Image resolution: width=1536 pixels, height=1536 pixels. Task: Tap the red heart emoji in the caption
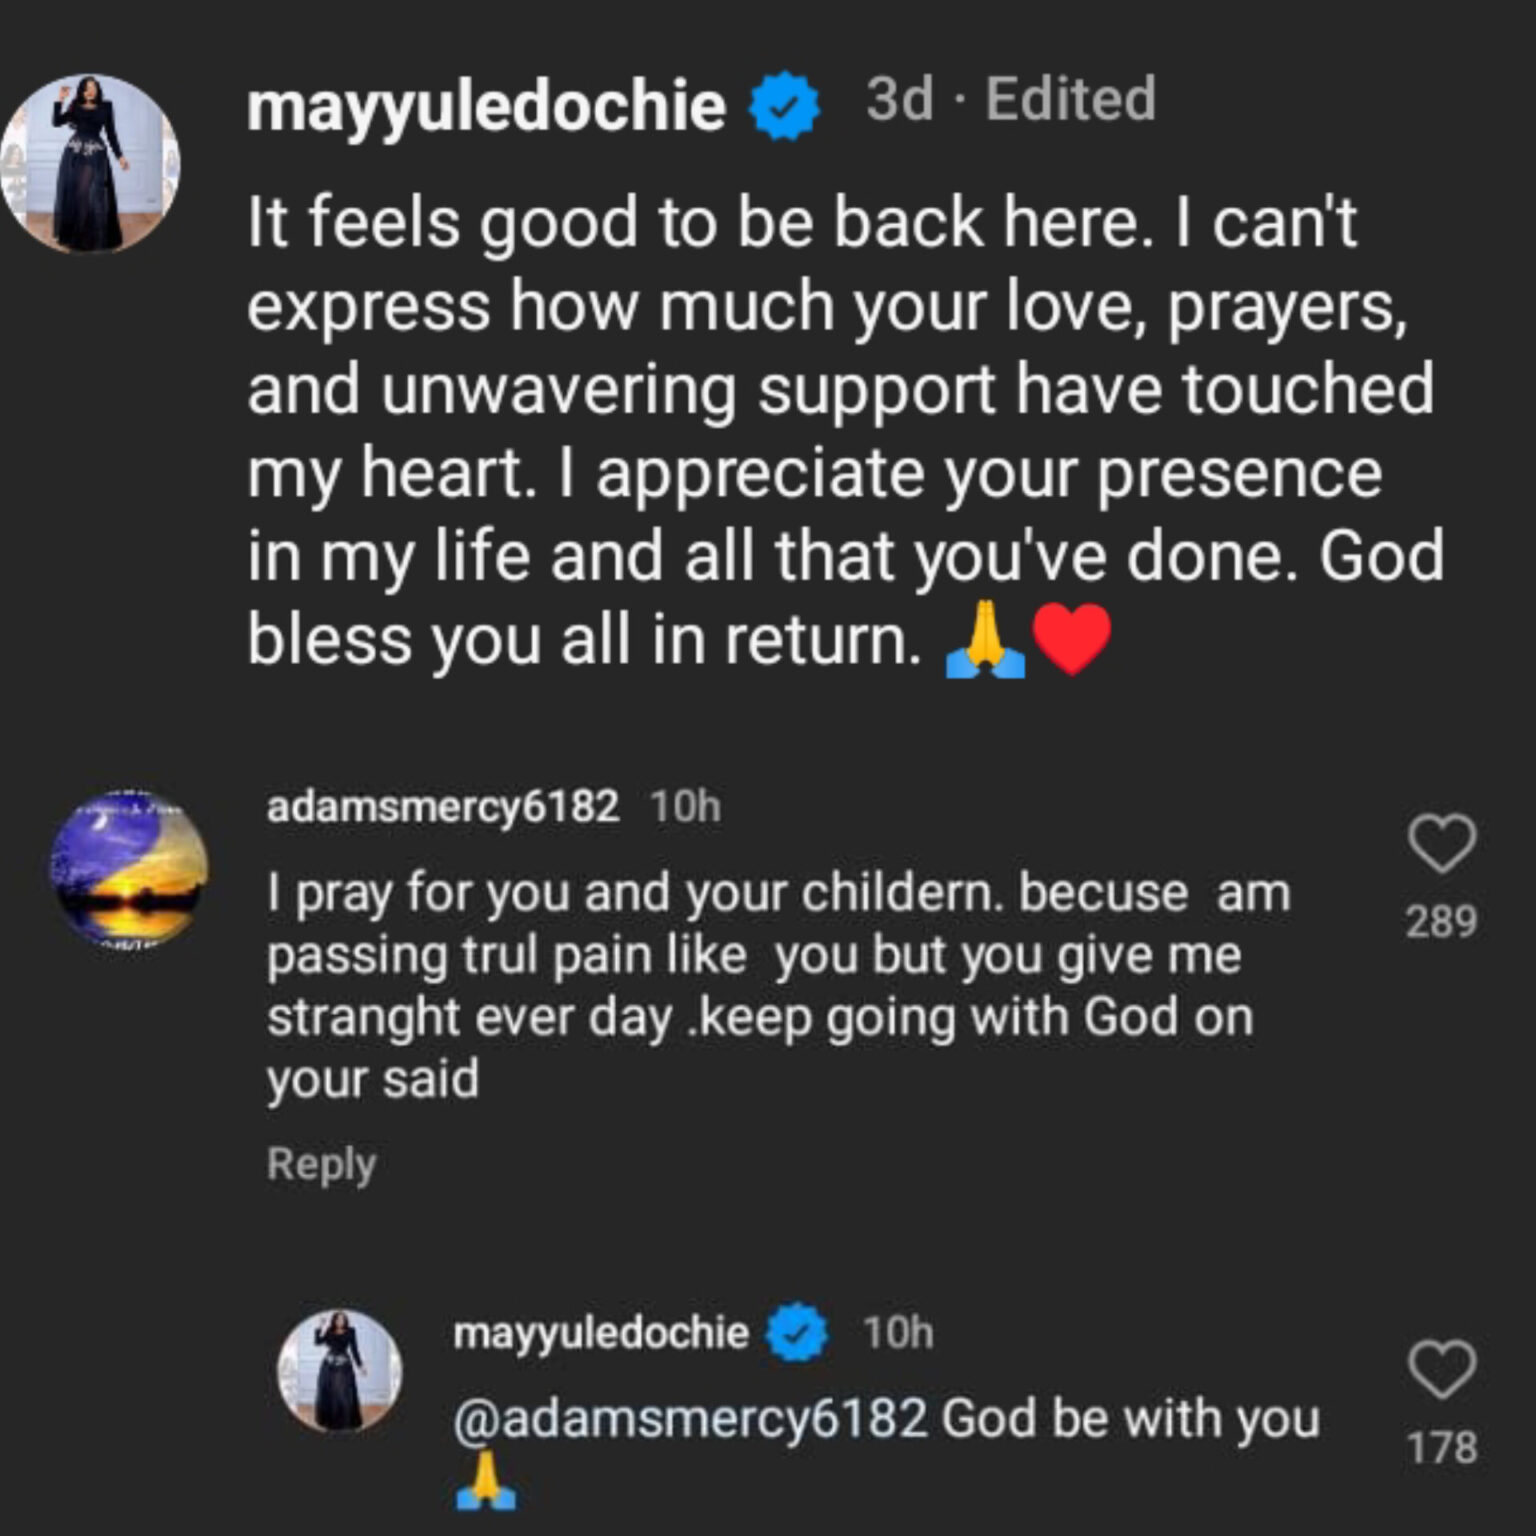(1071, 639)
